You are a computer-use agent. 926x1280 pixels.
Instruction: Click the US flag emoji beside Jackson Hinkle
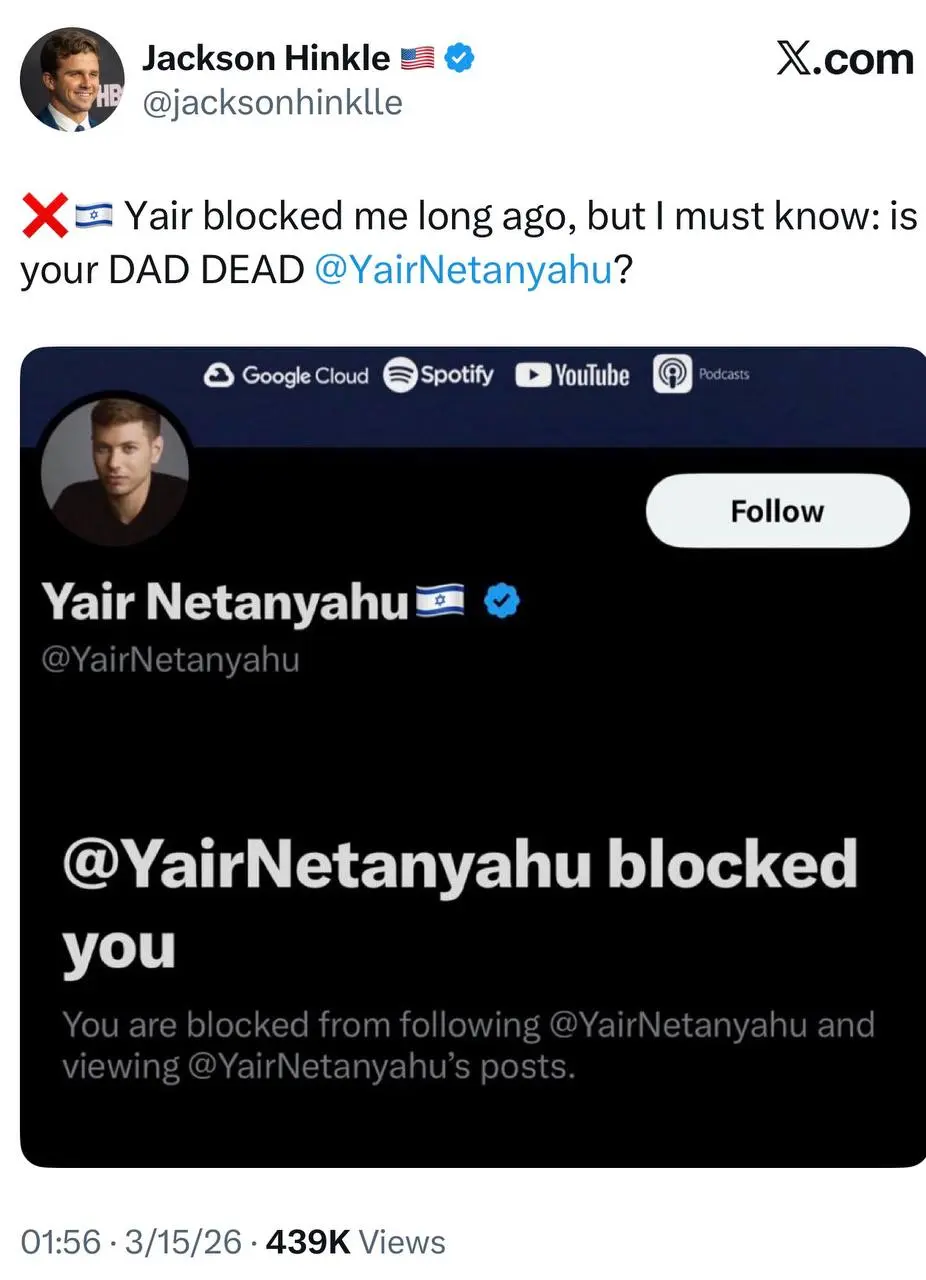pyautogui.click(x=416, y=60)
